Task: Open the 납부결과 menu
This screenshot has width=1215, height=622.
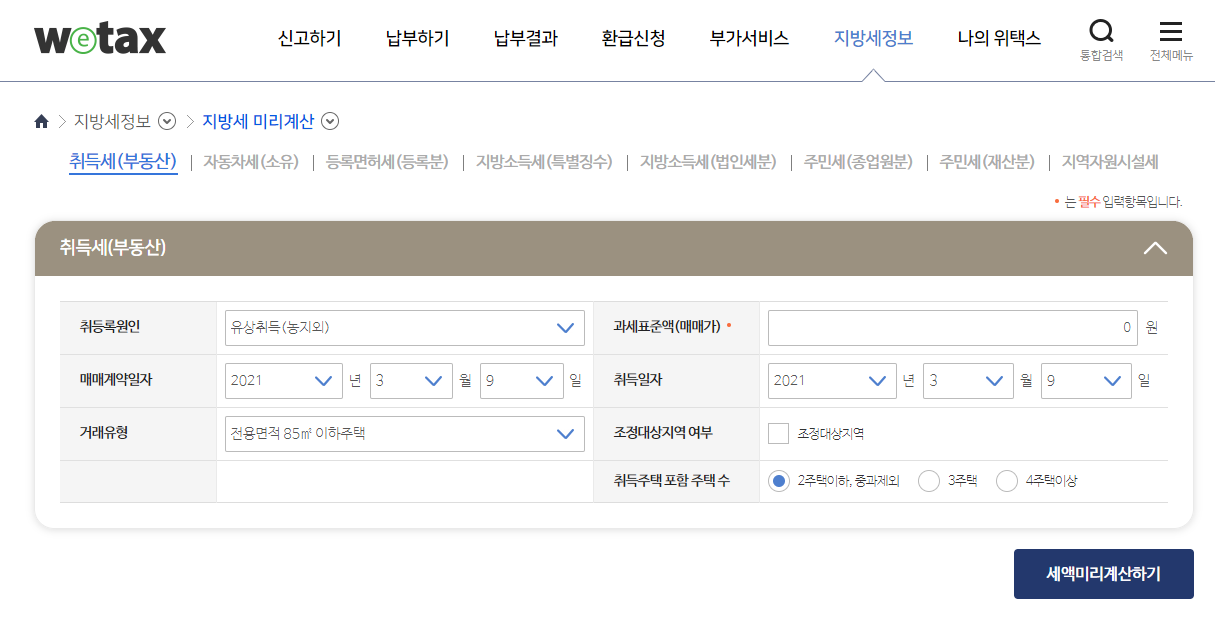Action: 525,39
